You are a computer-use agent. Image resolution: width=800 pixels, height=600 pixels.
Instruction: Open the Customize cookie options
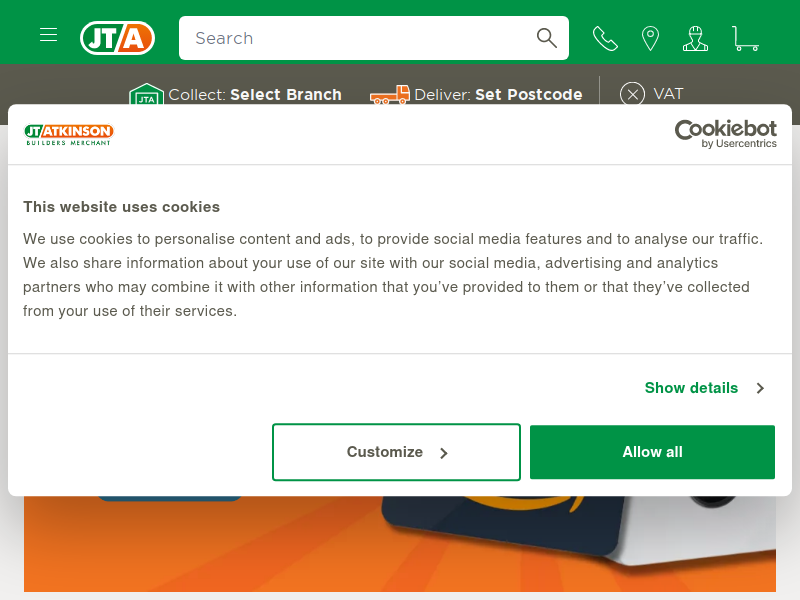396,452
